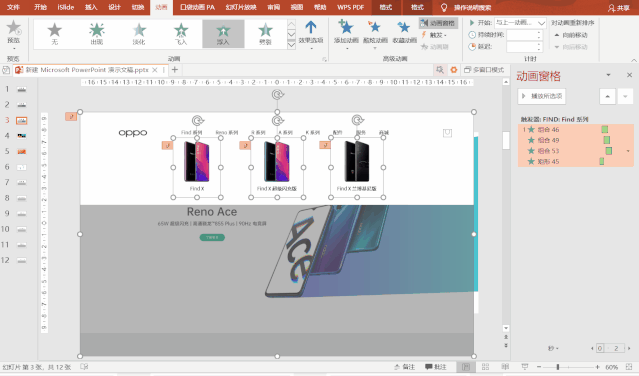Screen dimensions: 639x376
Task: Click the 共享 share button
Action: (619, 8)
